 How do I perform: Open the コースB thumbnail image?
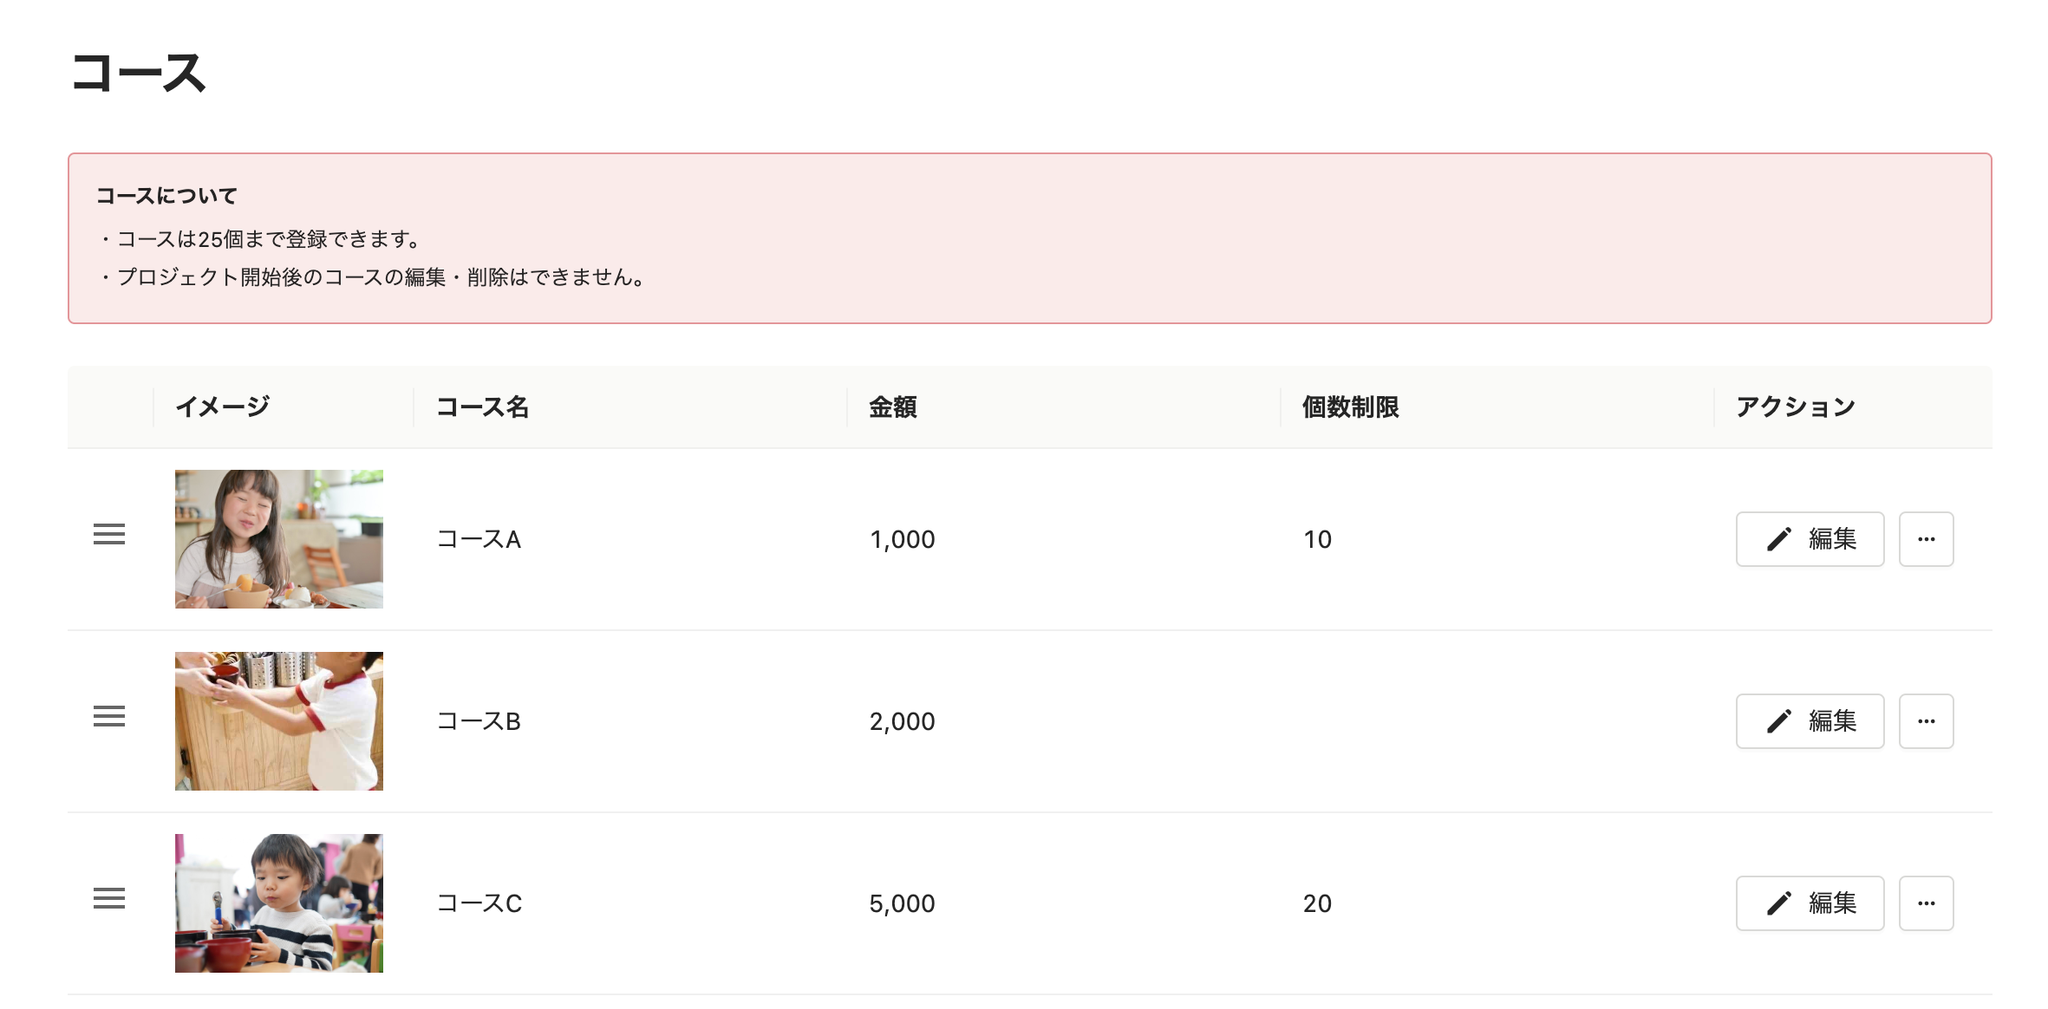click(x=279, y=721)
